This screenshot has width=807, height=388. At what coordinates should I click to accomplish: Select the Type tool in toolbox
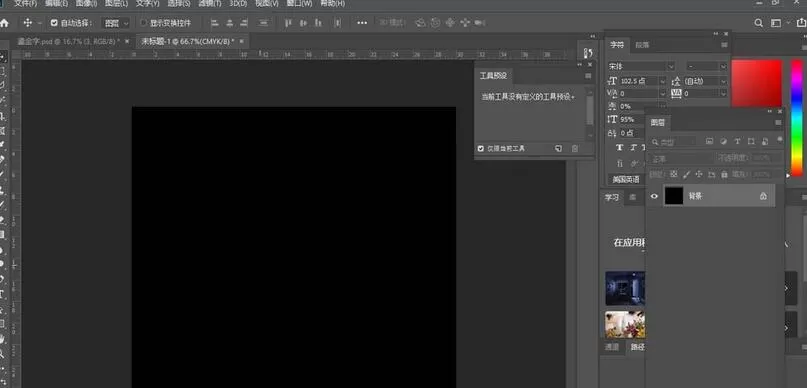[3, 295]
